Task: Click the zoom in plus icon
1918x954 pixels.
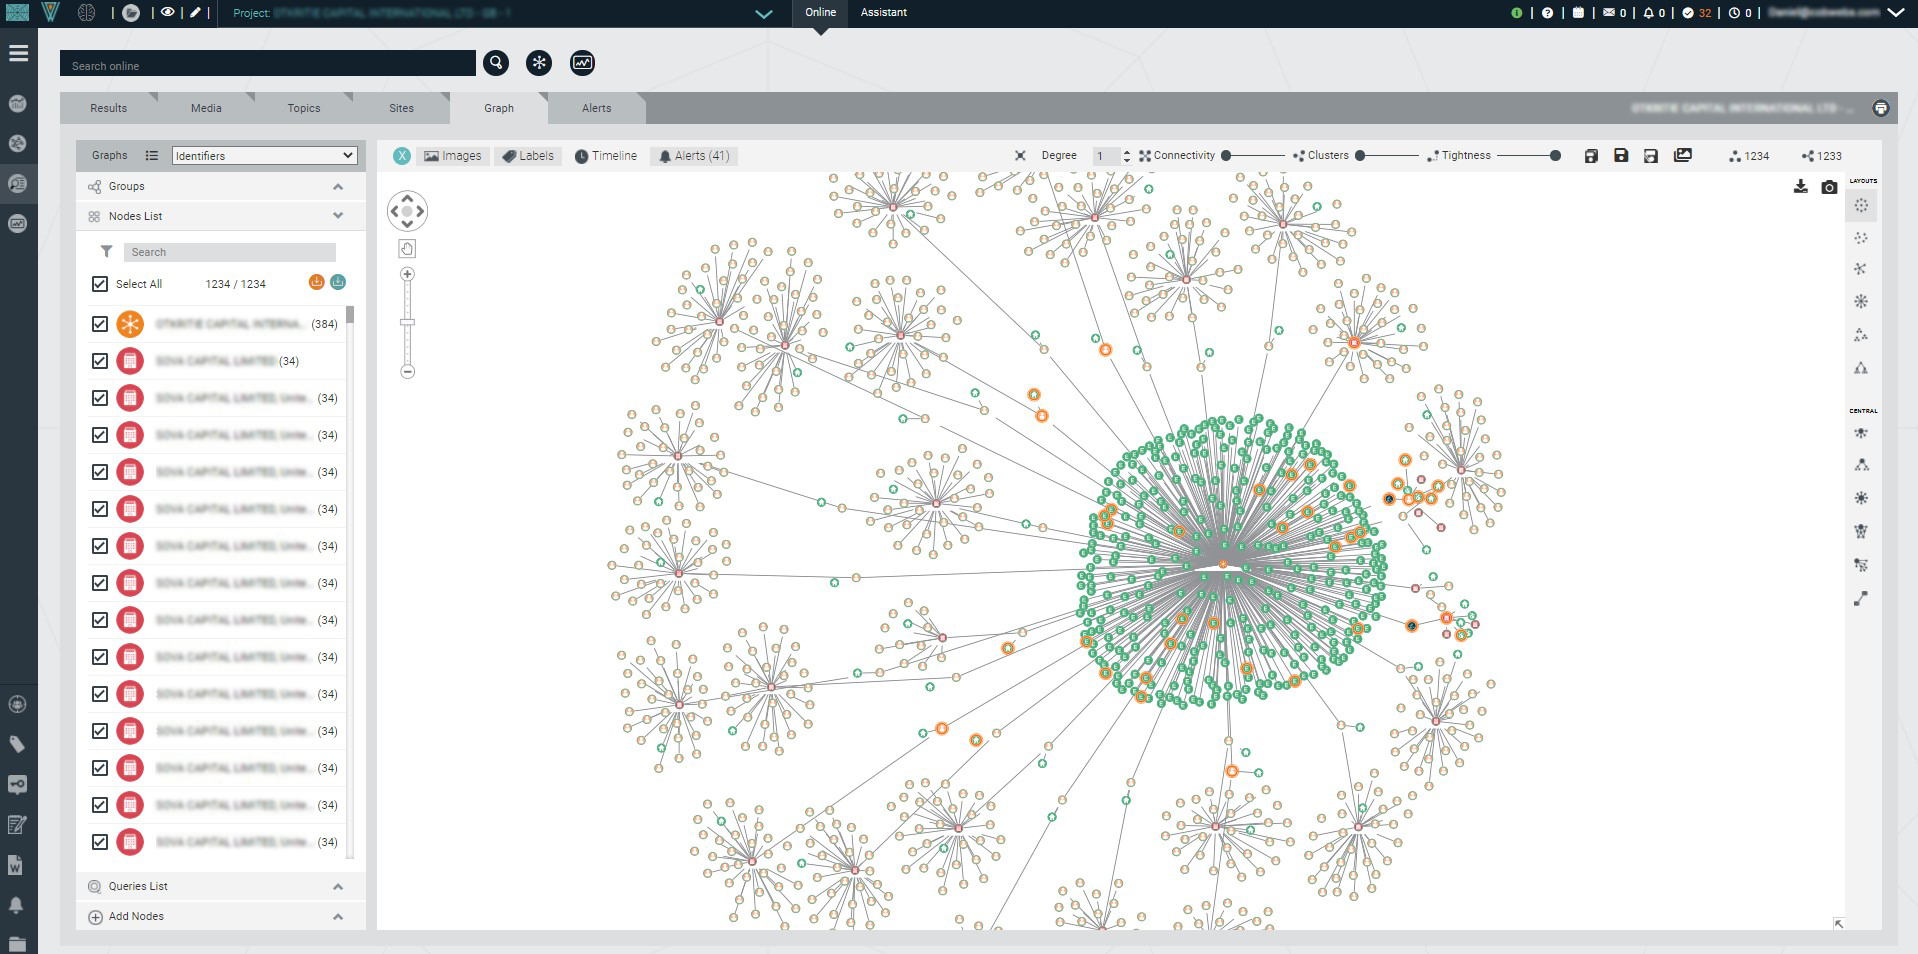Action: (x=407, y=274)
